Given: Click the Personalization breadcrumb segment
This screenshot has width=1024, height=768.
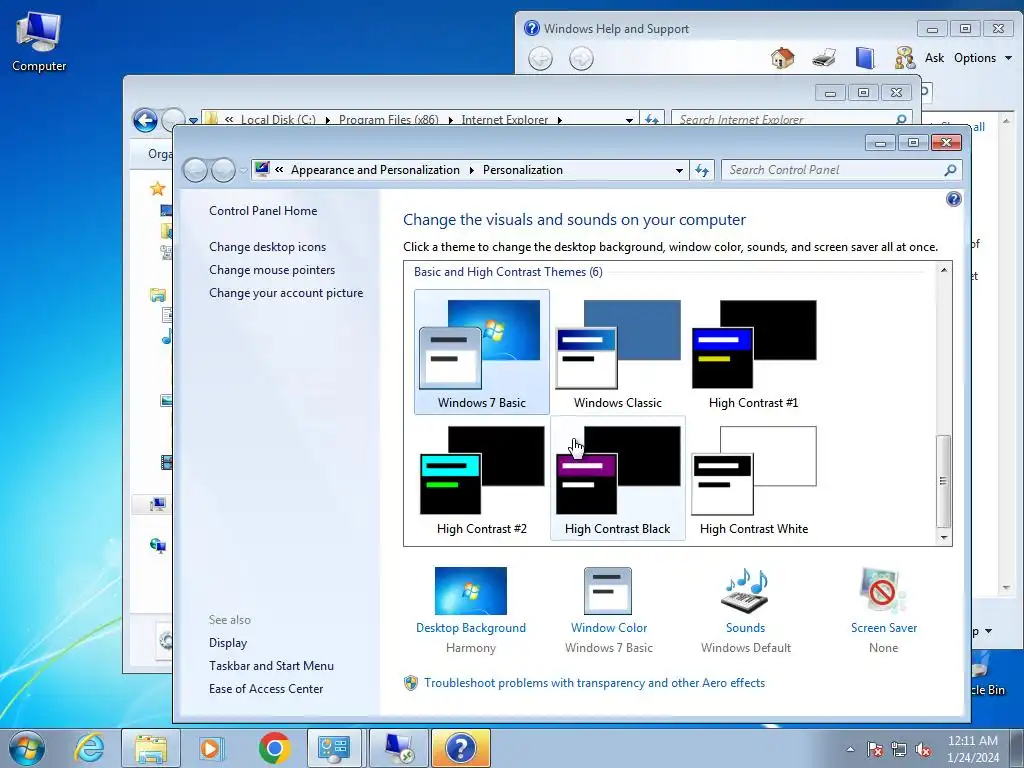Looking at the screenshot, I should pos(522,170).
